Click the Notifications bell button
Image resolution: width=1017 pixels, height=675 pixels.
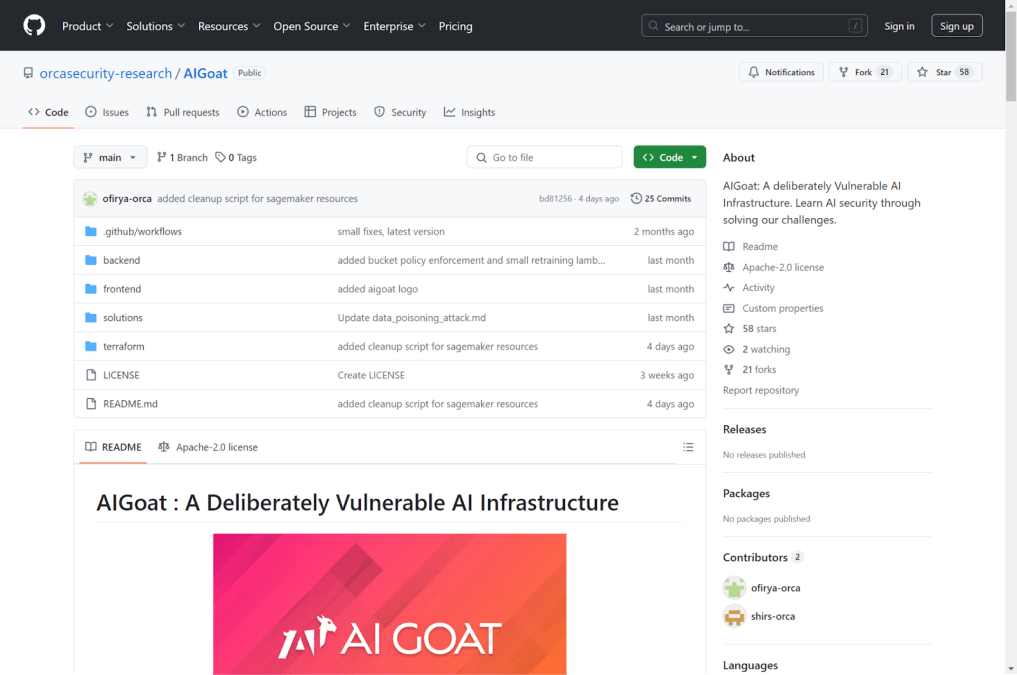point(781,72)
